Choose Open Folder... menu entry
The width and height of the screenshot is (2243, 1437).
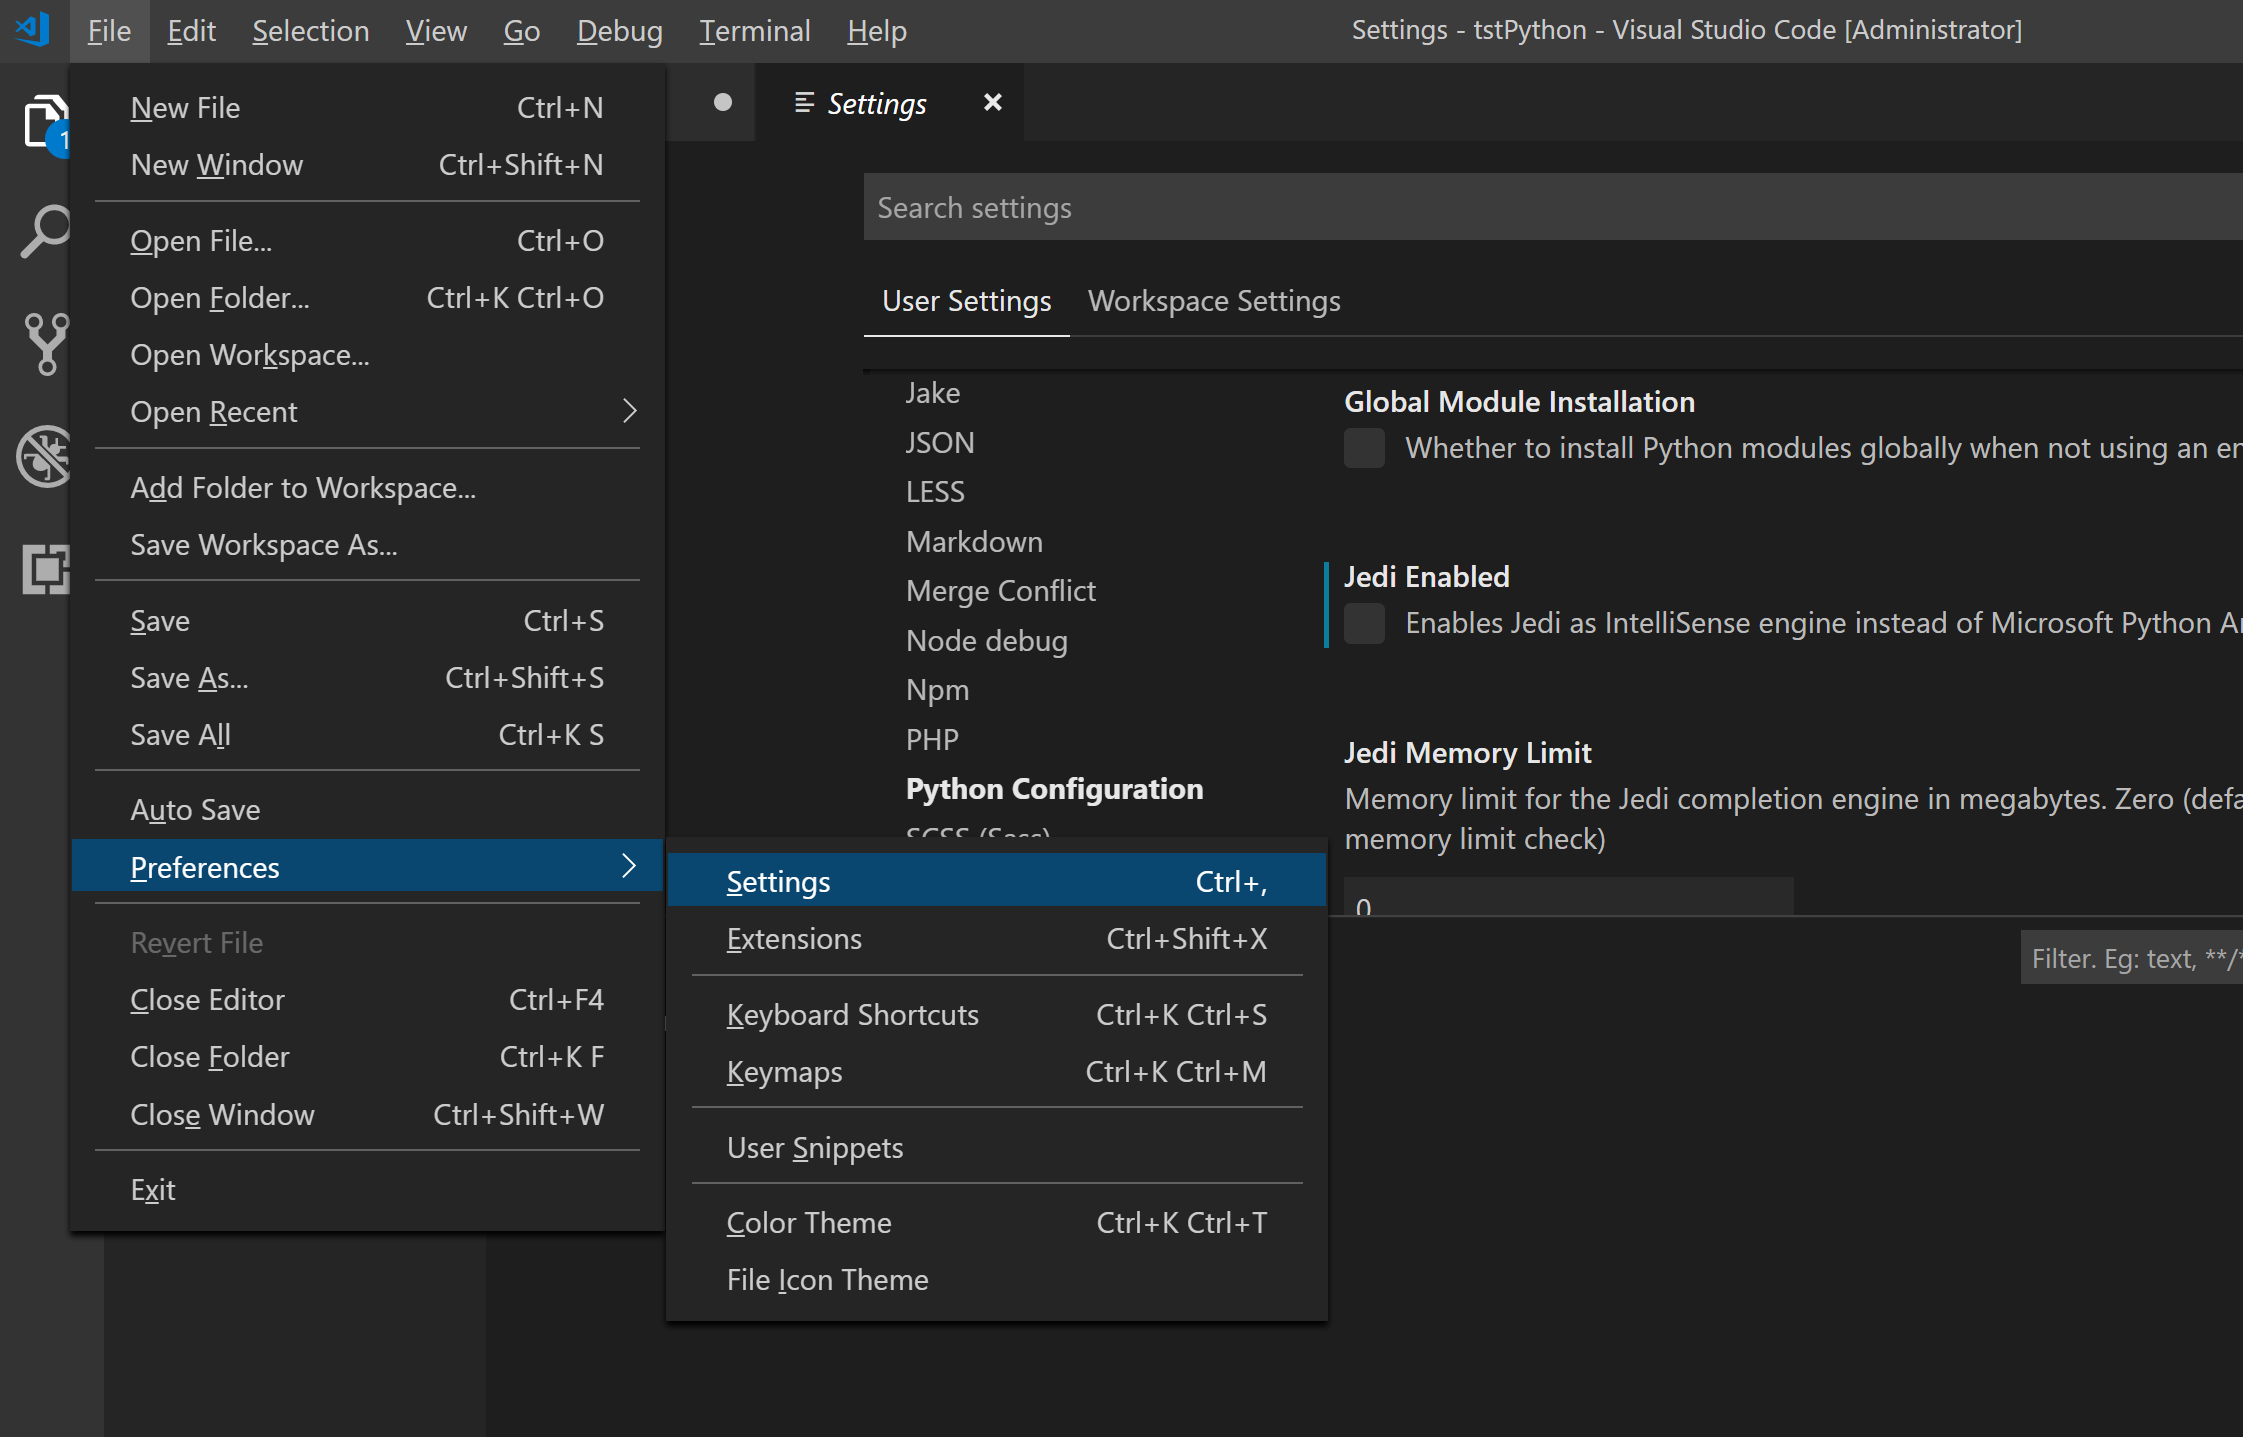coord(367,298)
